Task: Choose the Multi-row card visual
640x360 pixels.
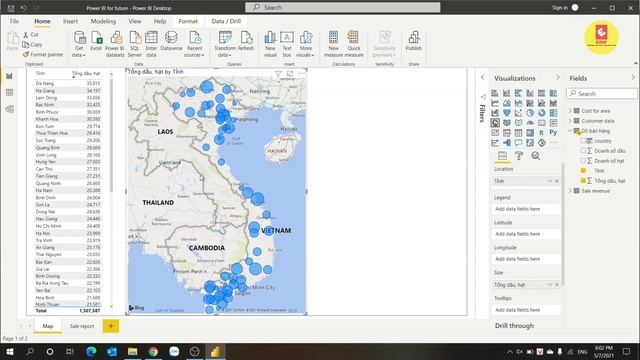Action: pyautogui.click(x=553, y=122)
